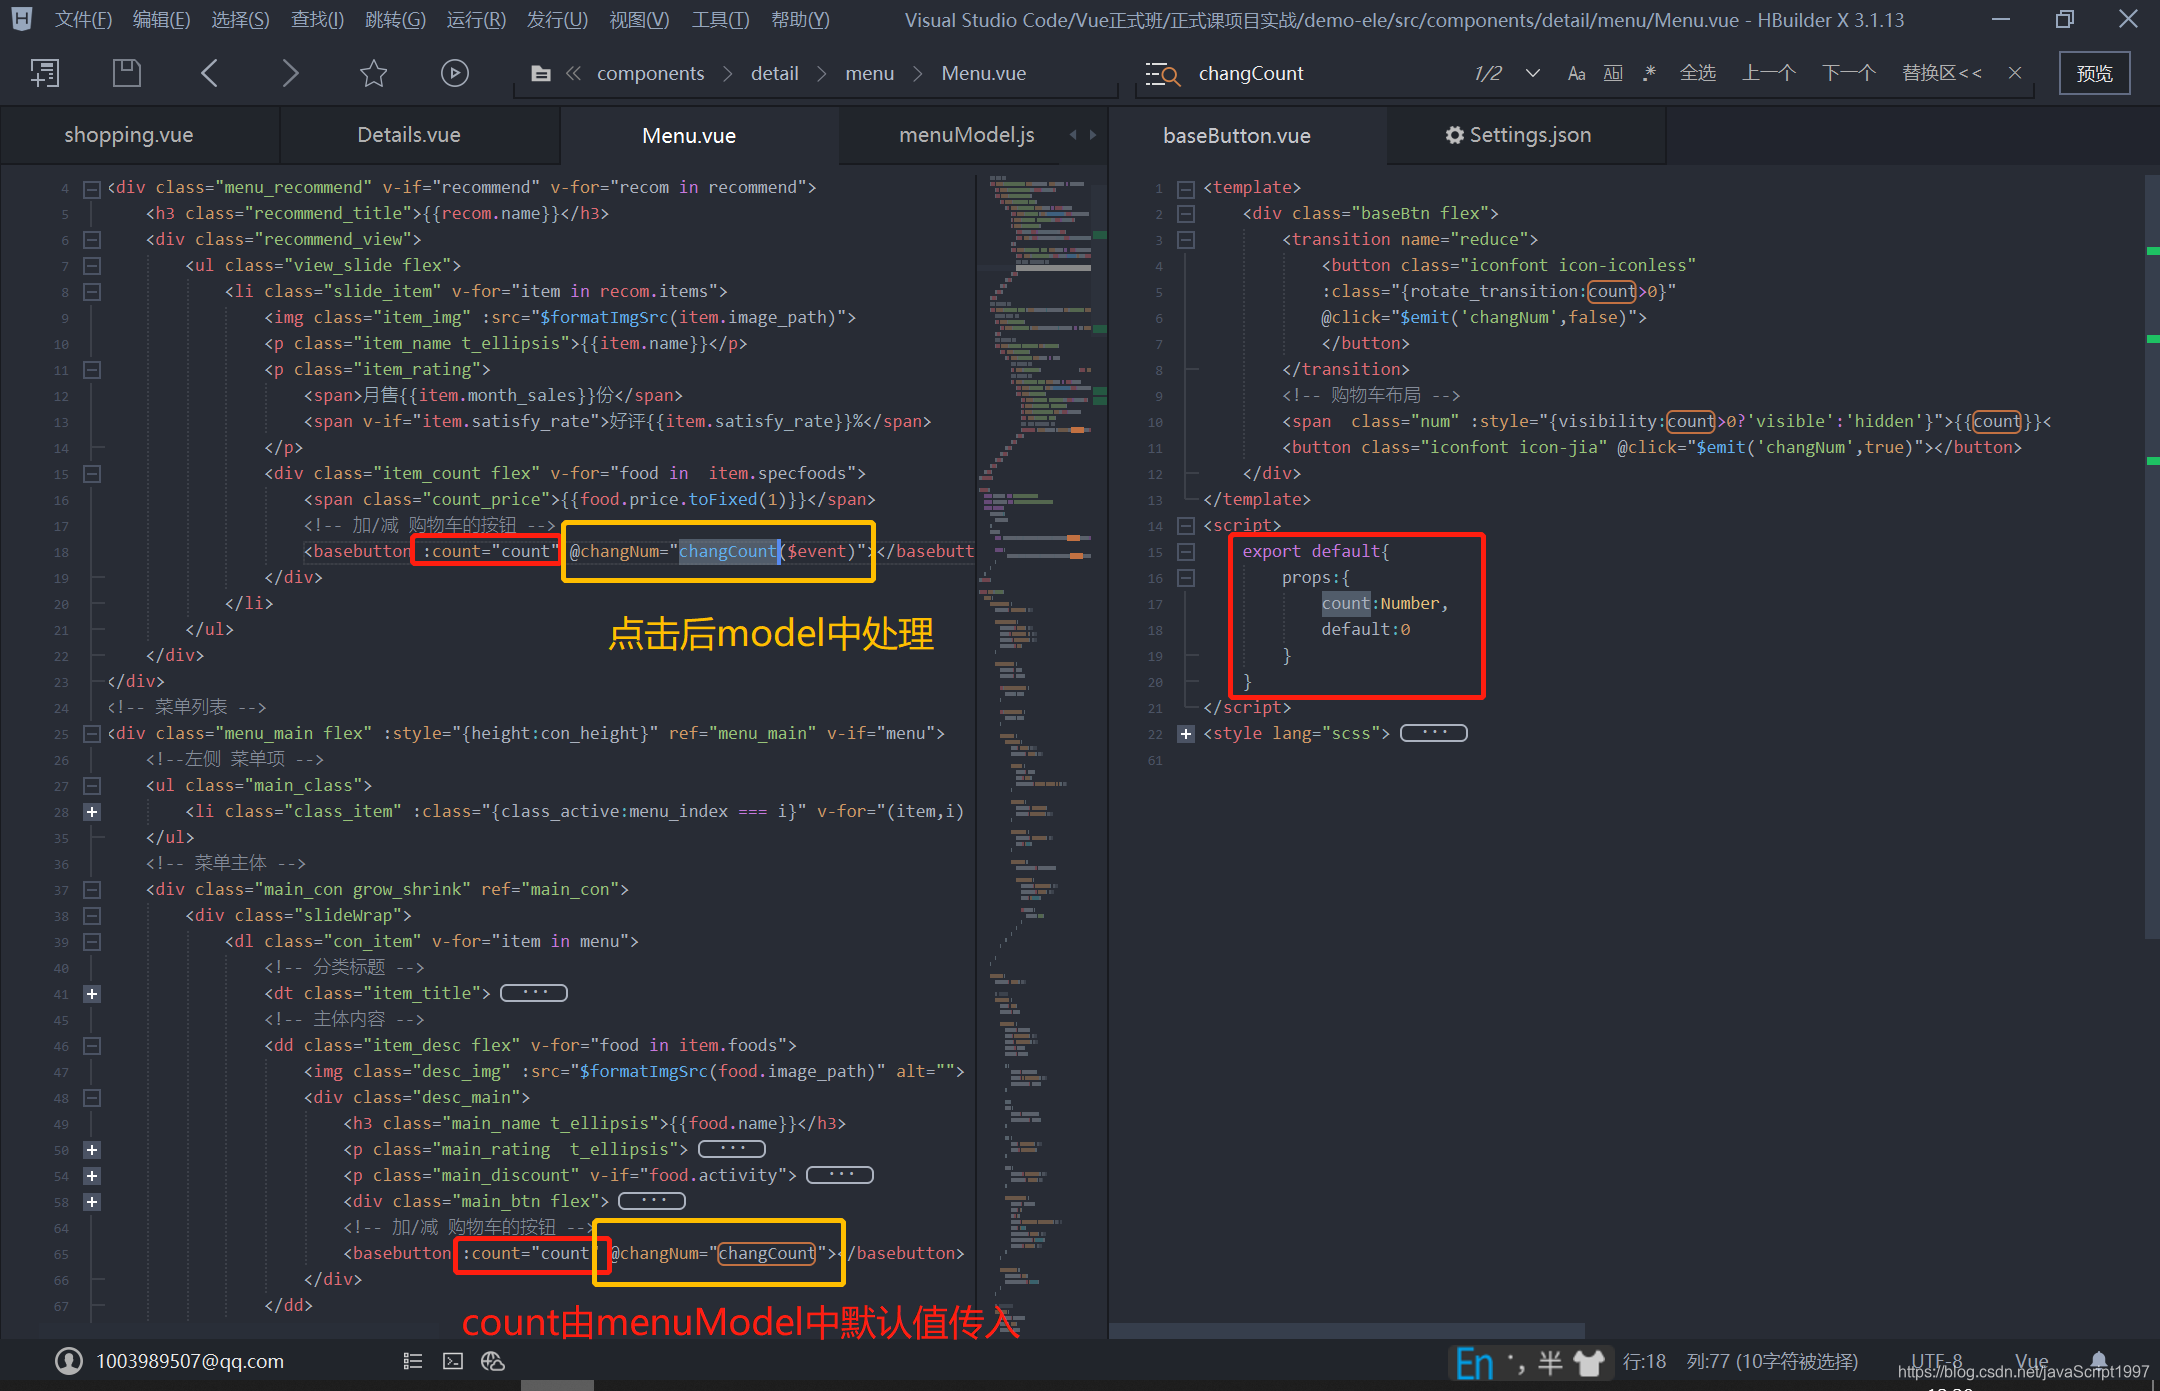
Task: Click the detail breadcrumb
Action: pyautogui.click(x=775, y=73)
